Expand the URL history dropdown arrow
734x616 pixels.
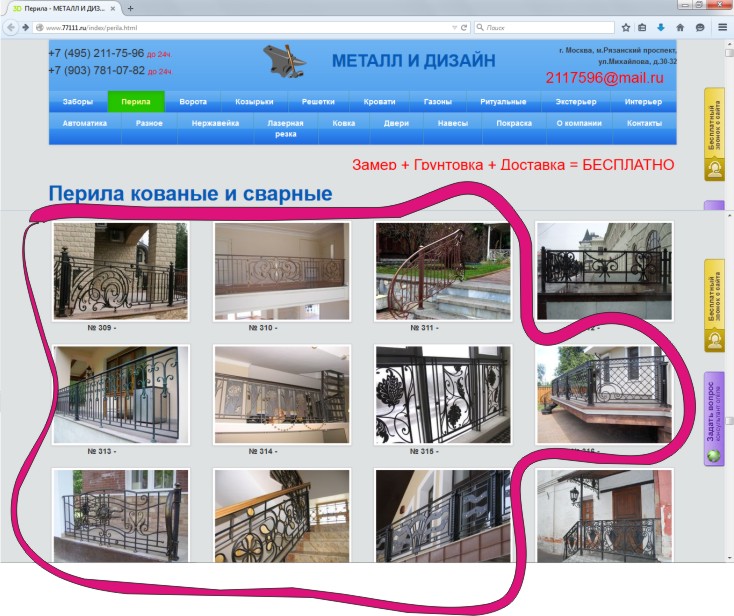[454, 28]
